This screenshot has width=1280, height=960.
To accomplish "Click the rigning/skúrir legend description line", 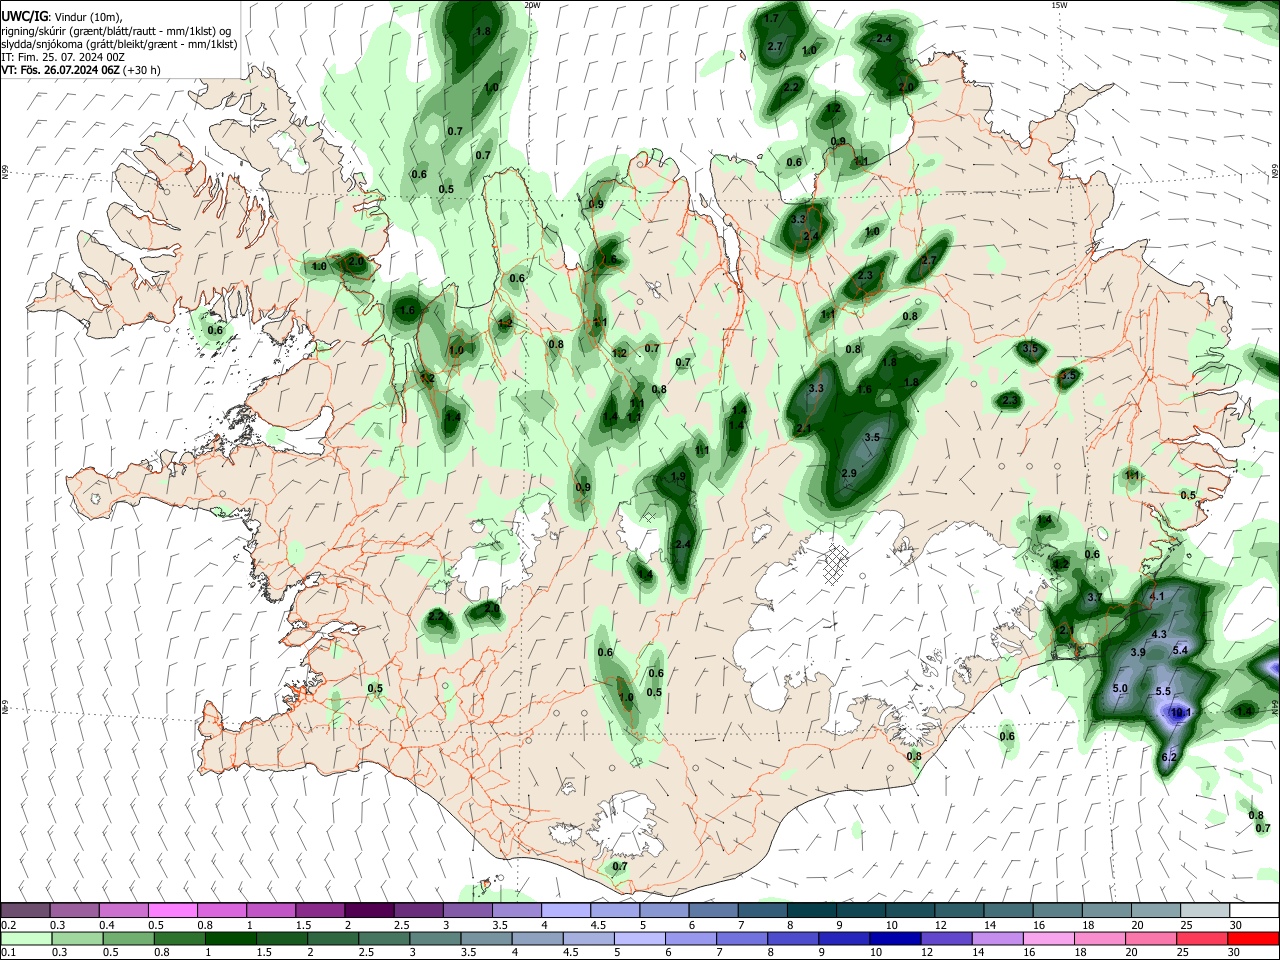I will pyautogui.click(x=116, y=30).
